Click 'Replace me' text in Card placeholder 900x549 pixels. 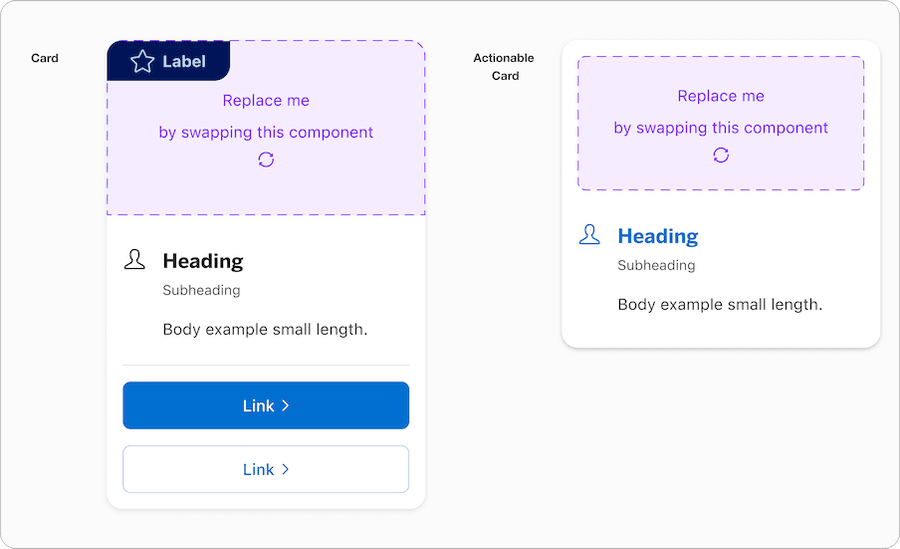(x=266, y=100)
